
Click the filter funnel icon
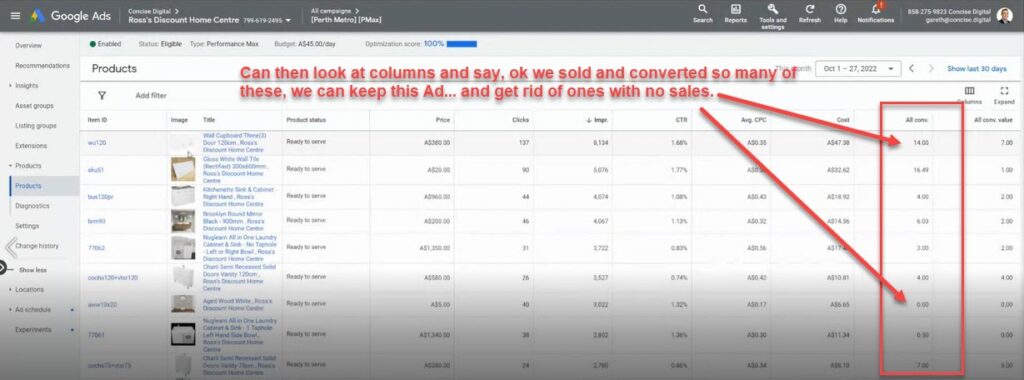(102, 95)
